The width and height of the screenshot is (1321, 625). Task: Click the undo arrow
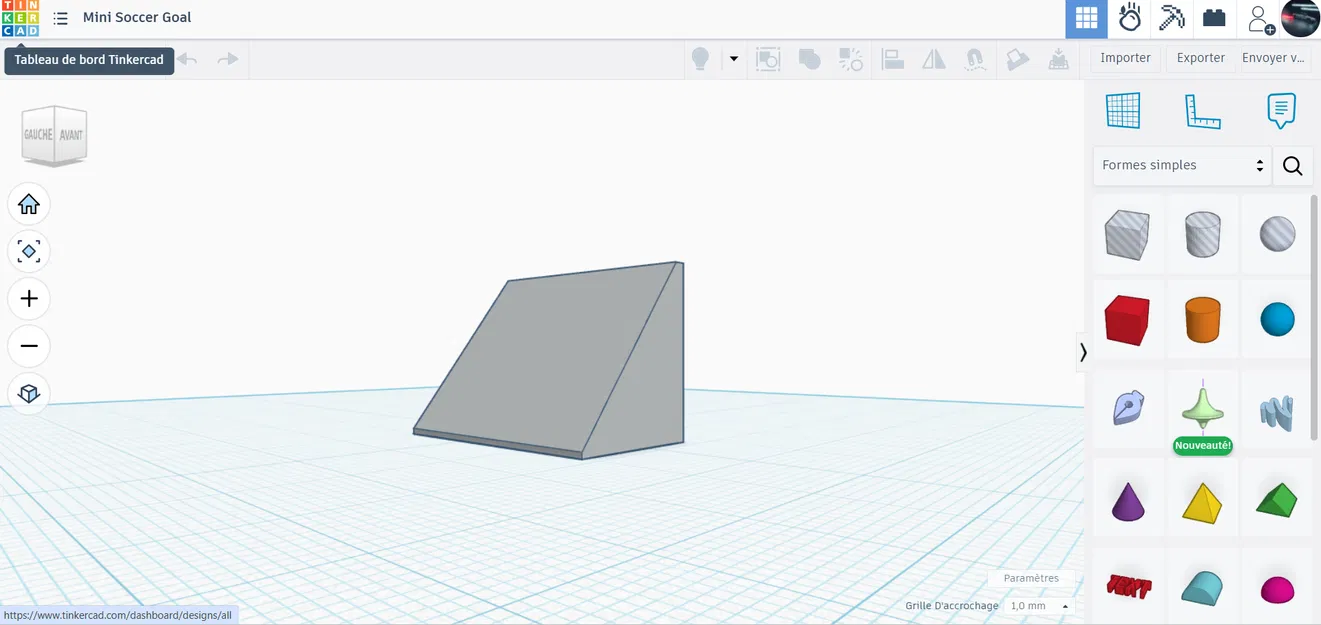pyautogui.click(x=187, y=59)
